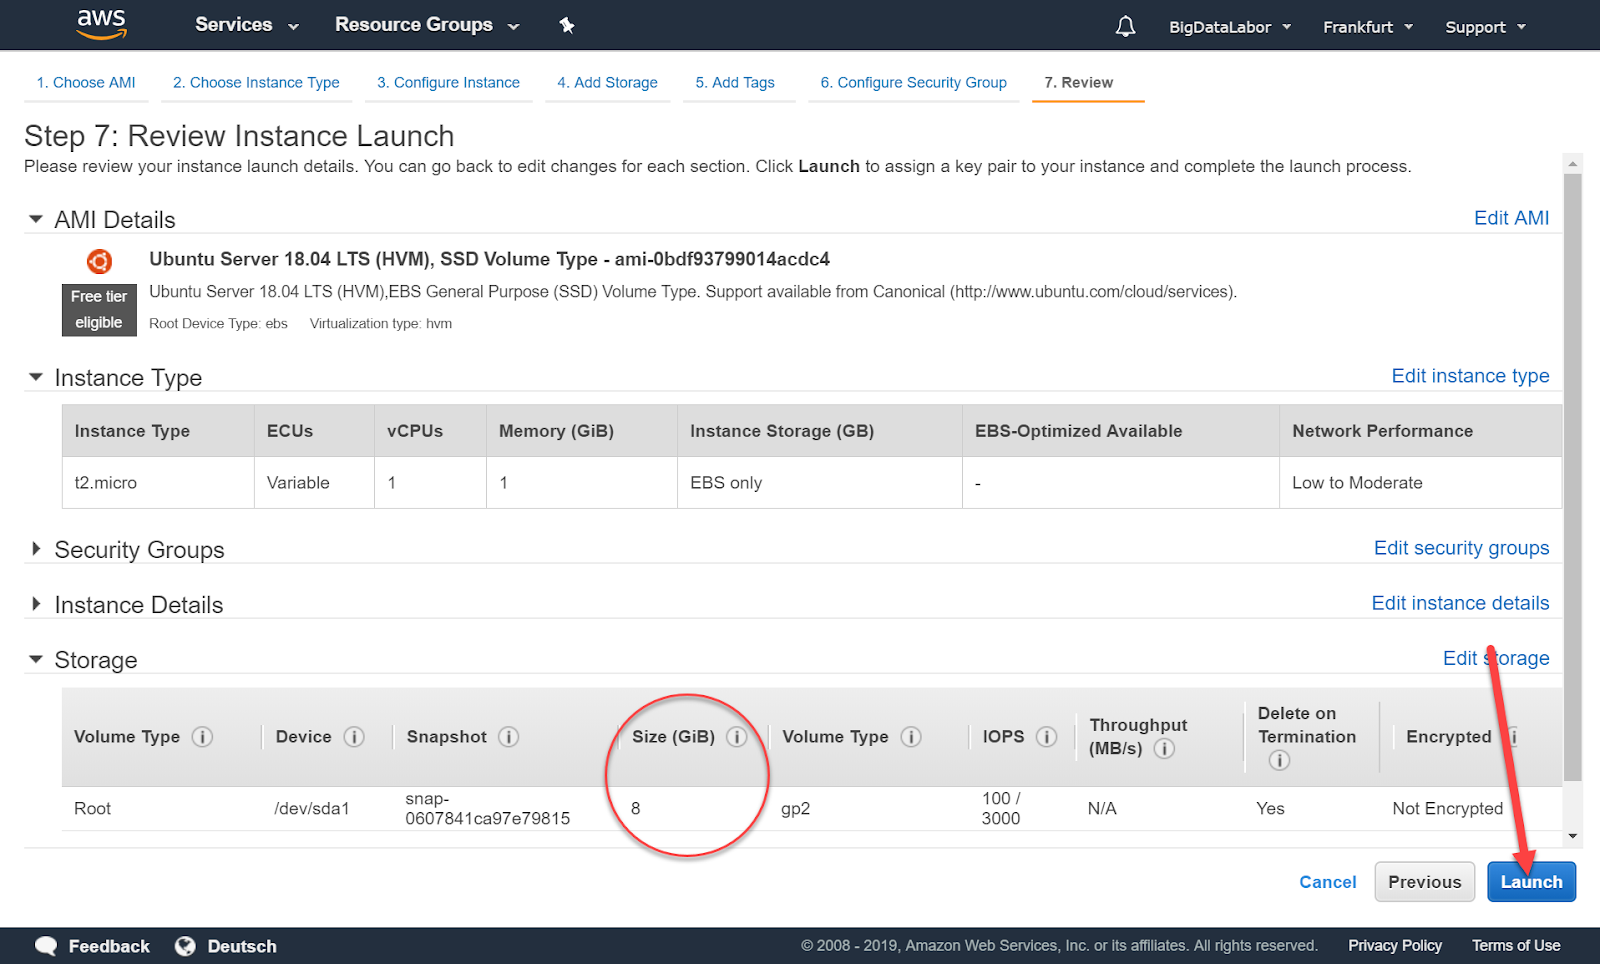Select the 7. Review tab
Screen dimensions: 1600x964
[1078, 83]
